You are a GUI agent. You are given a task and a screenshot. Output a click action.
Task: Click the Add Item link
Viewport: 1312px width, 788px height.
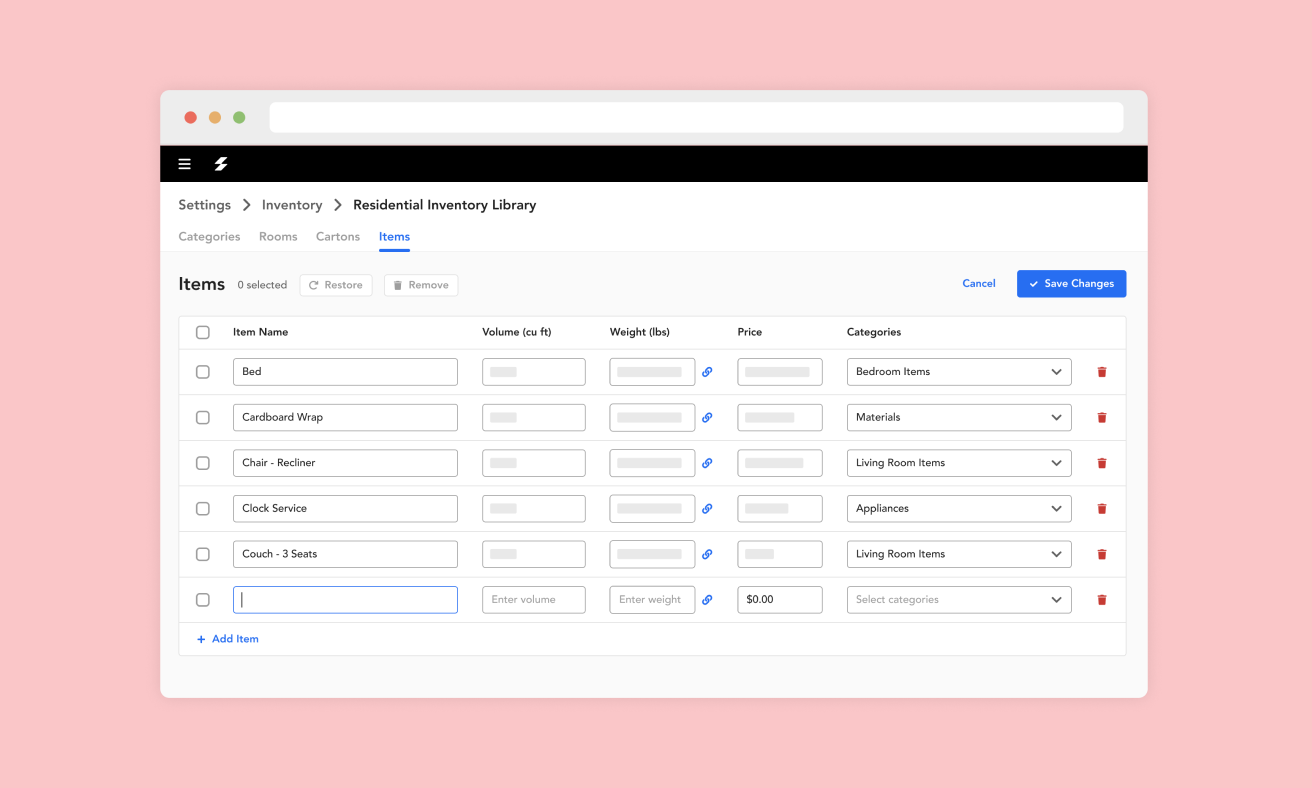click(x=228, y=639)
